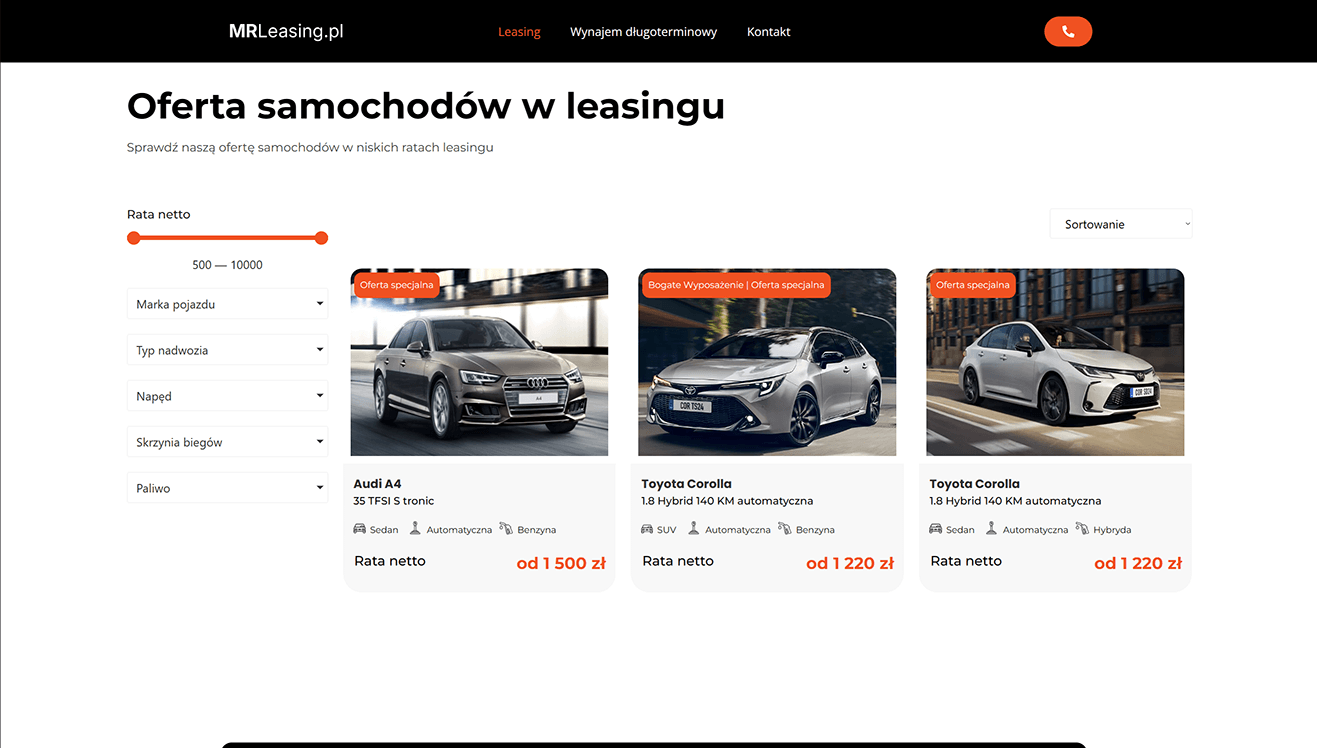Viewport: 1317px width, 748px height.
Task: Open the Audi A4 offer title link
Action: tap(377, 483)
